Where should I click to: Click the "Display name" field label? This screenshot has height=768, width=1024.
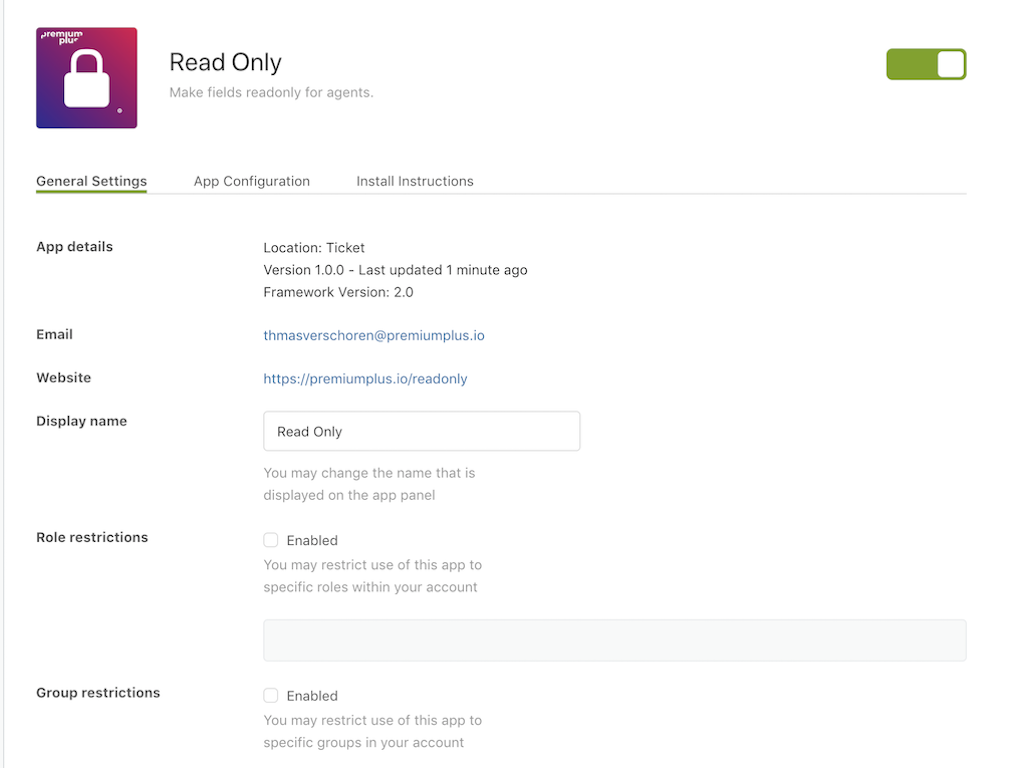pyautogui.click(x=81, y=421)
